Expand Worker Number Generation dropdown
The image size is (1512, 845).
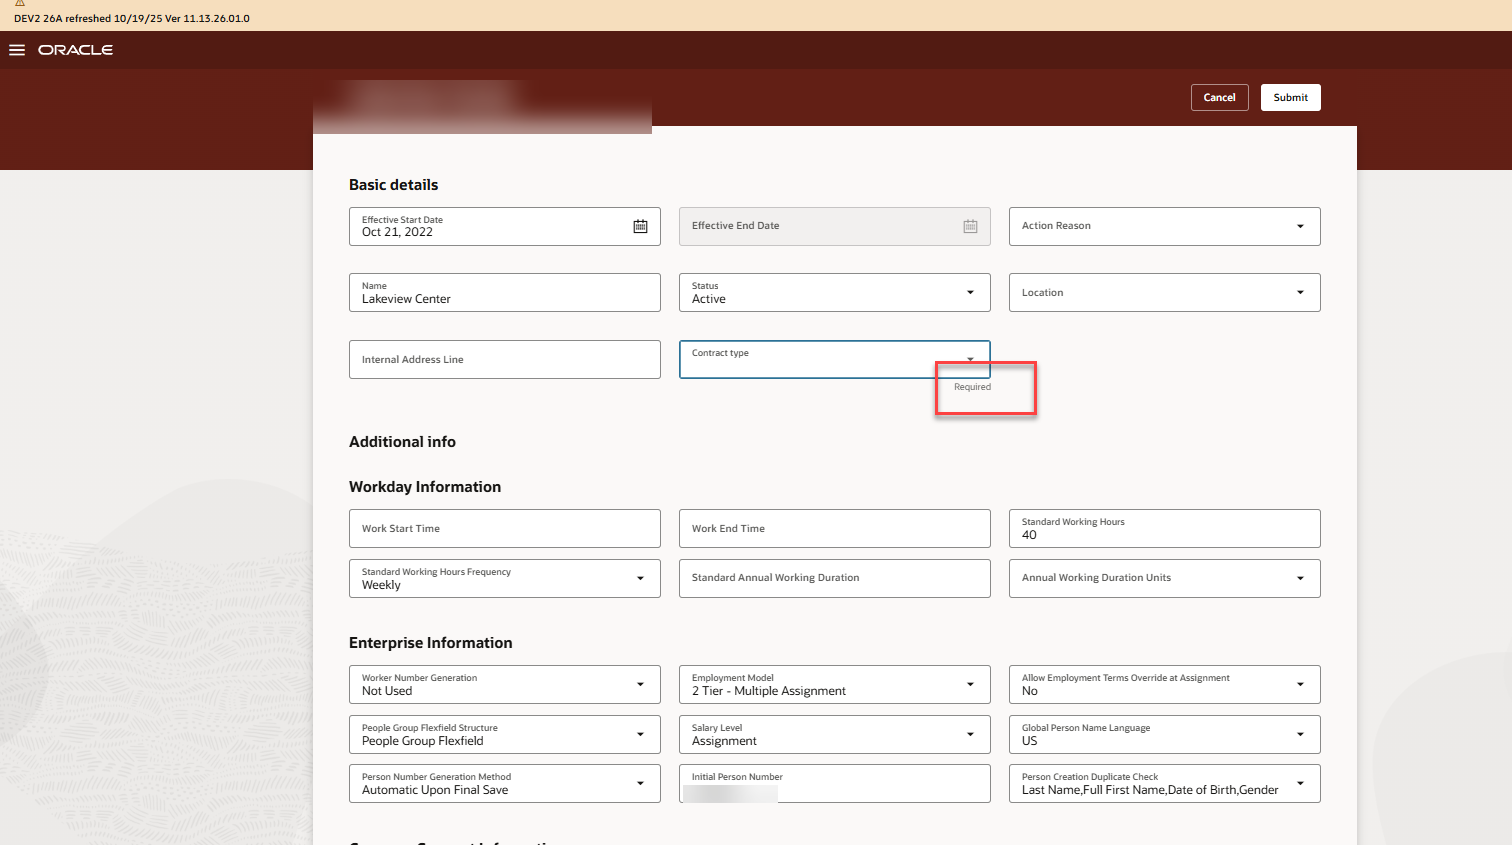(x=640, y=684)
